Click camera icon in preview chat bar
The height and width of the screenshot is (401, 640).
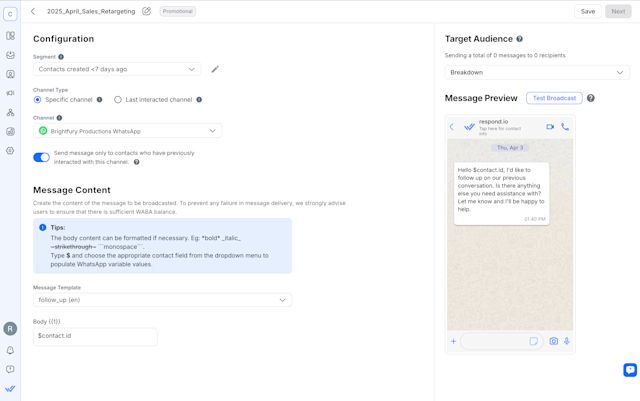(x=553, y=341)
